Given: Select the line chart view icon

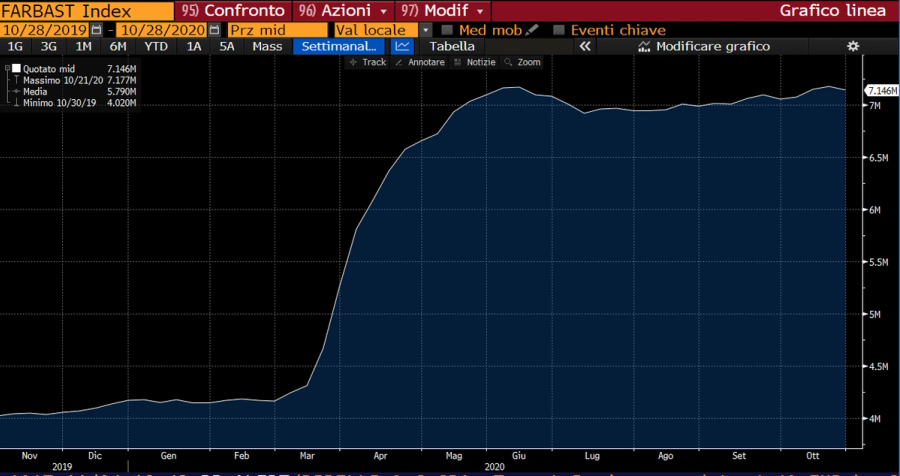Looking at the screenshot, I should tap(403, 47).
